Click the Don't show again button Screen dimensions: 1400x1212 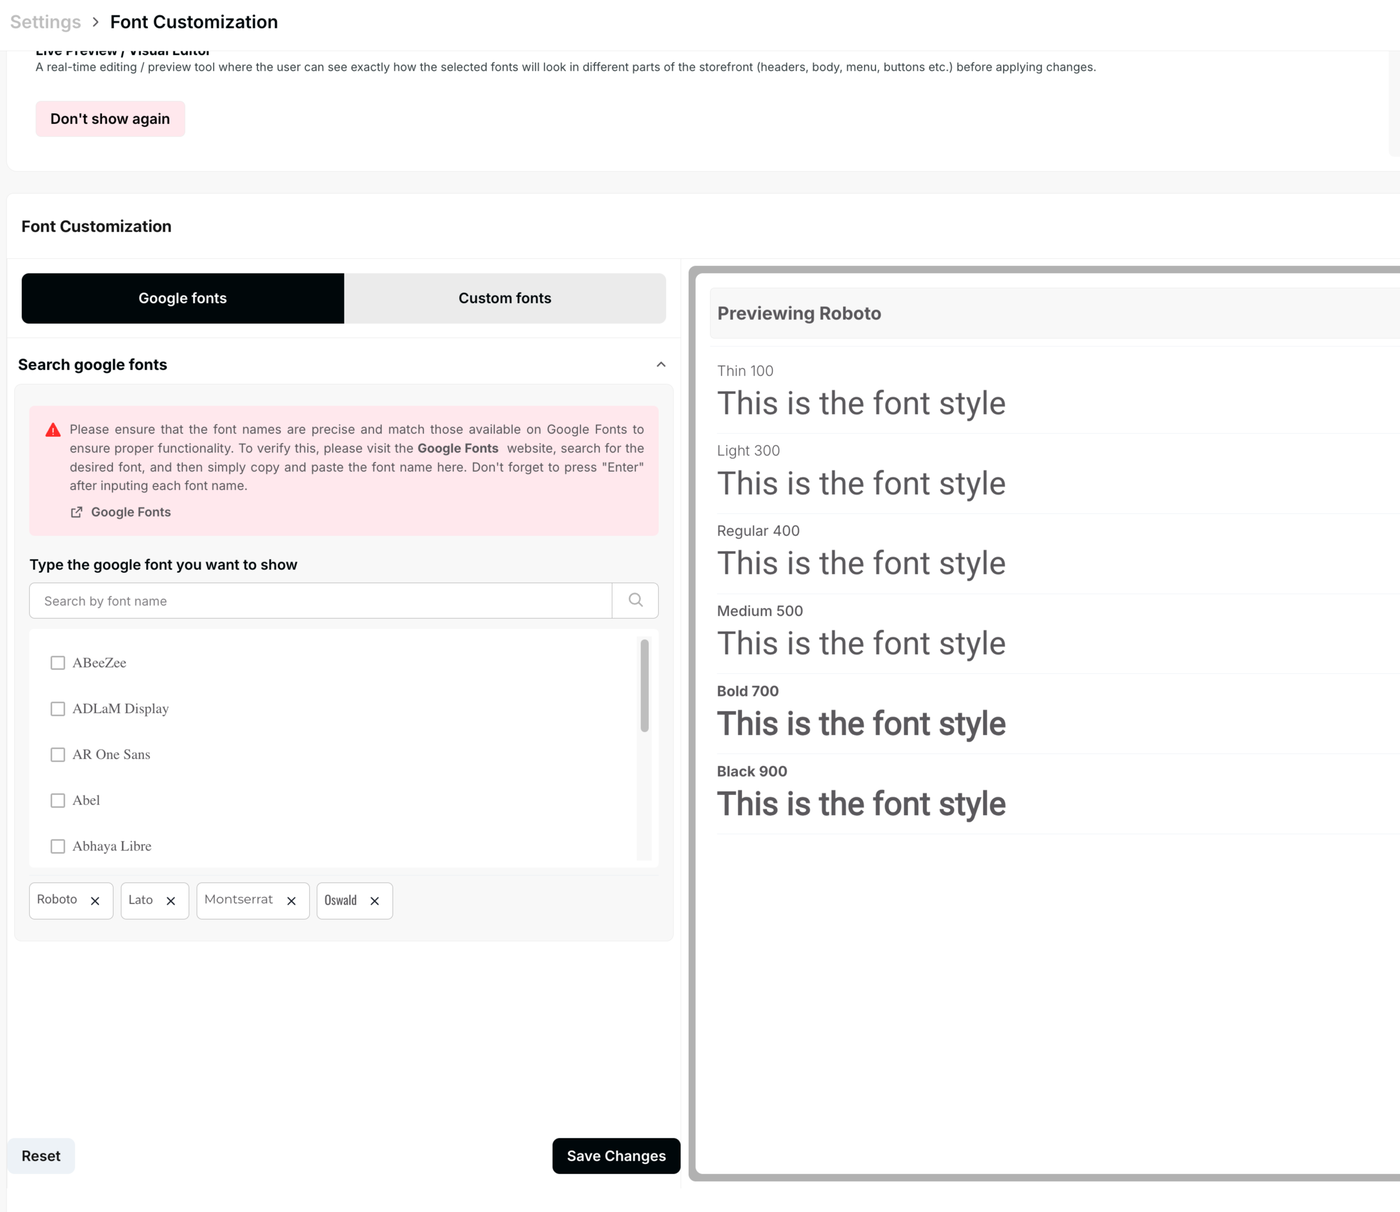point(110,119)
